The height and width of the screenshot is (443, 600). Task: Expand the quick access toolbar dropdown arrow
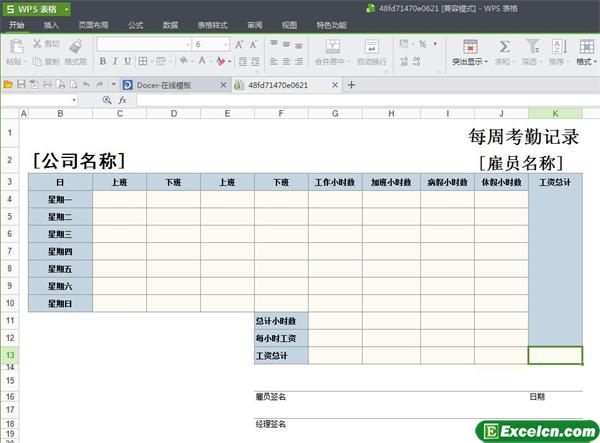pyautogui.click(x=114, y=85)
